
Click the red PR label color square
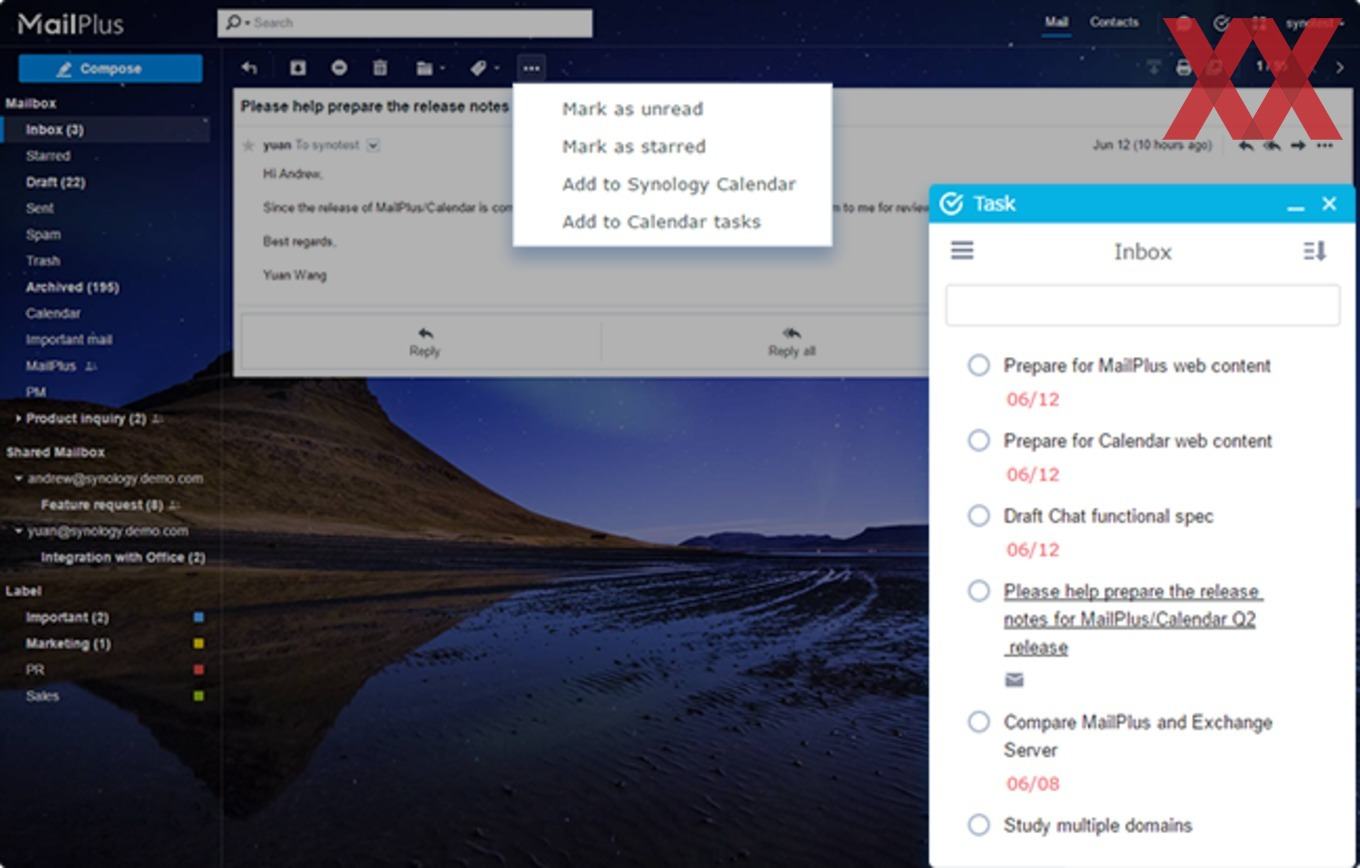pyautogui.click(x=198, y=670)
